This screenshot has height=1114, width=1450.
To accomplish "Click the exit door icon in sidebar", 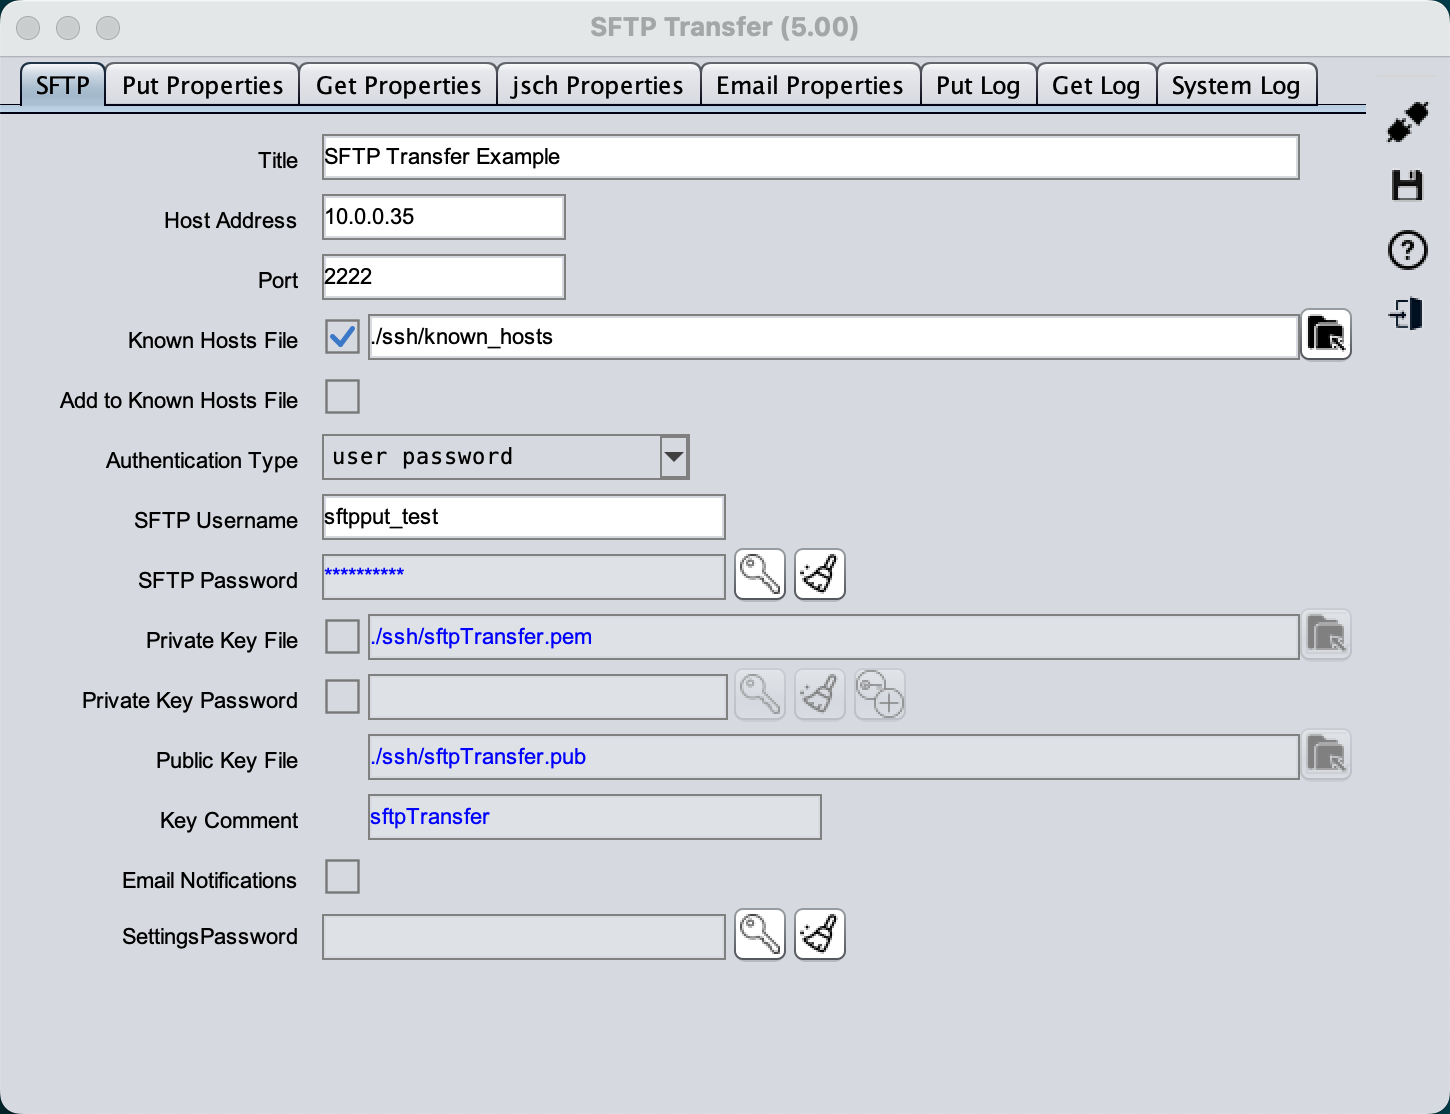I will point(1406,314).
